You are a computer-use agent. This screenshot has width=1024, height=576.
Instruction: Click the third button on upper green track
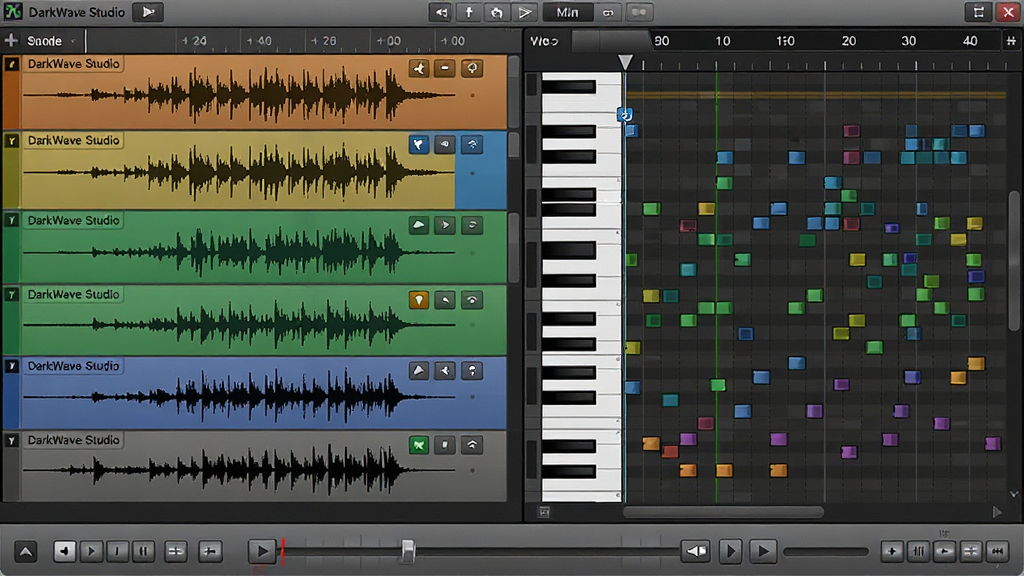(472, 225)
